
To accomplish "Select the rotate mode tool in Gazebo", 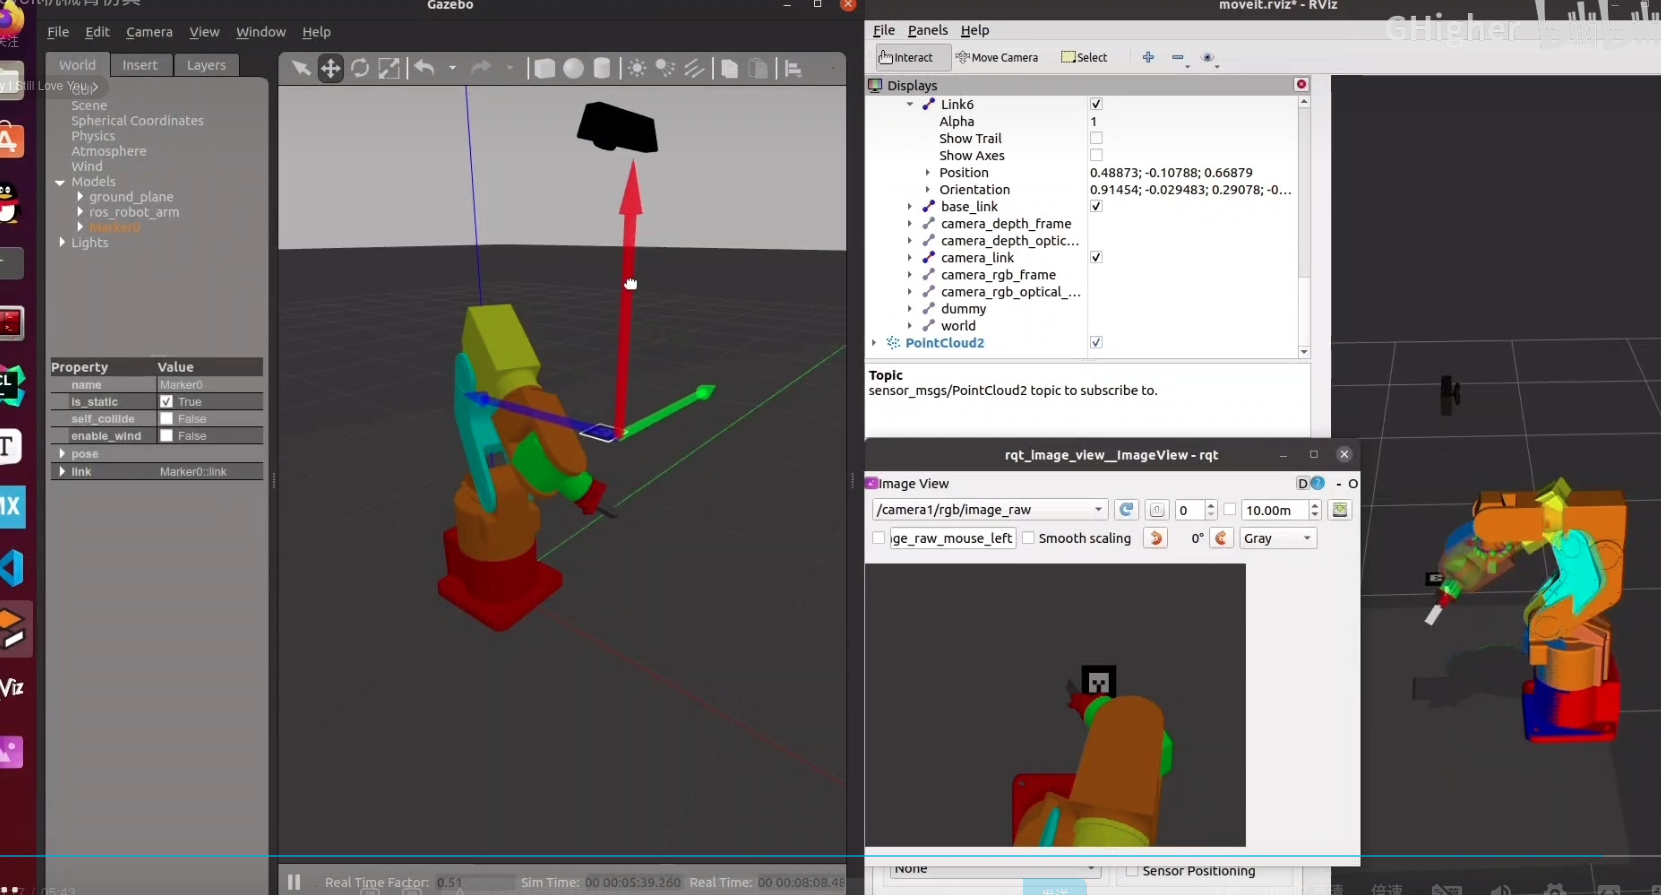I will (x=360, y=68).
